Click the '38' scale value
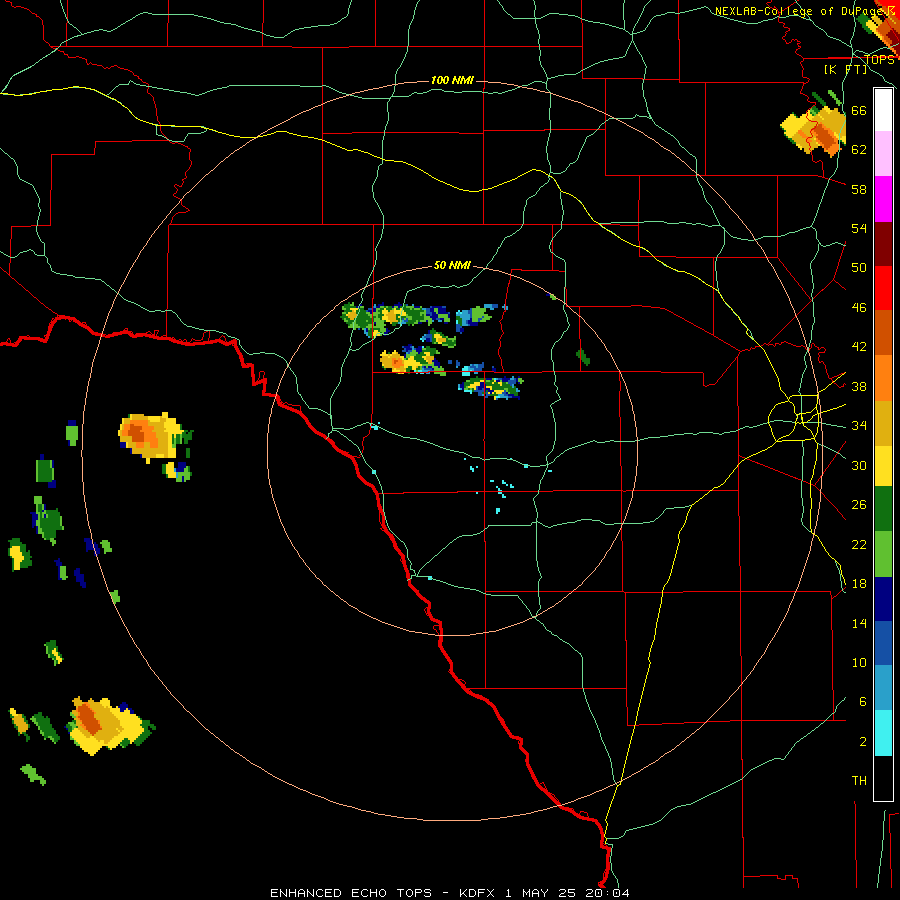 tap(859, 387)
